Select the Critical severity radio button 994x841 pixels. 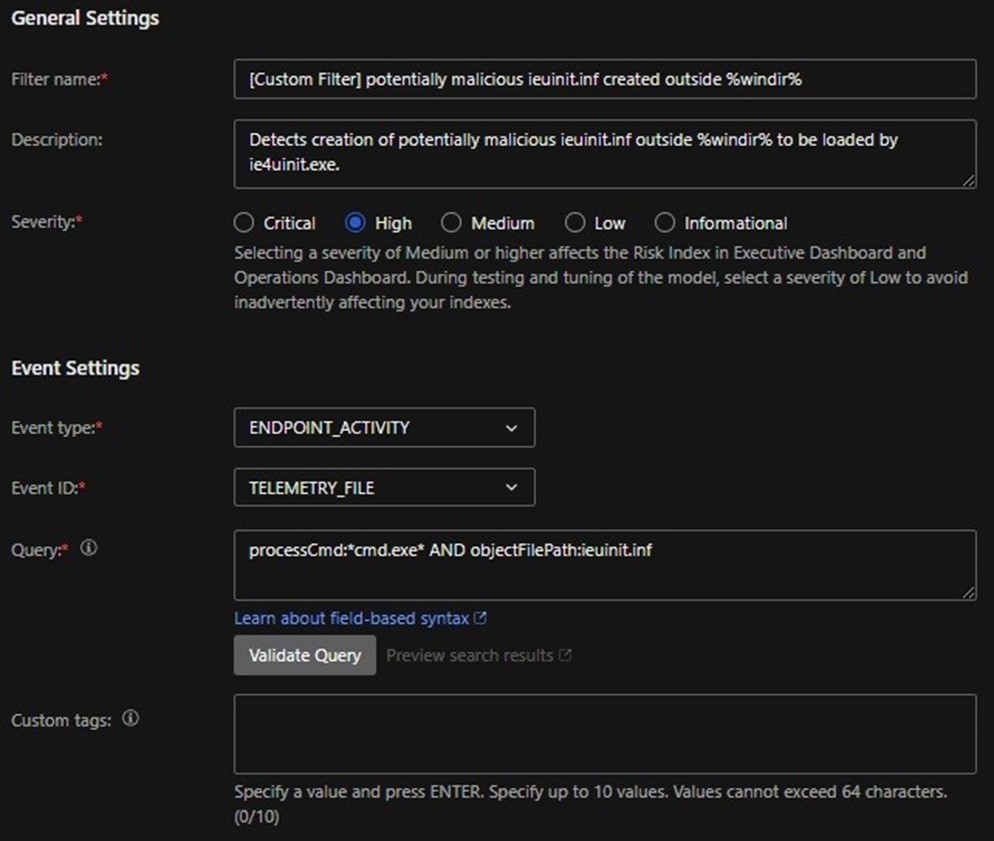click(243, 223)
